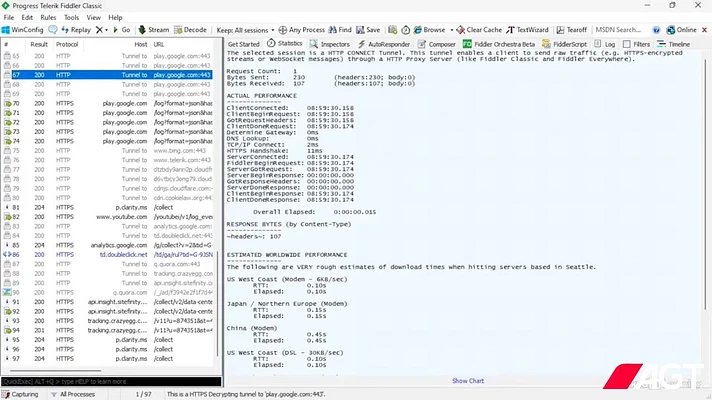Click the Any Process target picker
The width and height of the screenshot is (712, 400).
point(302,30)
